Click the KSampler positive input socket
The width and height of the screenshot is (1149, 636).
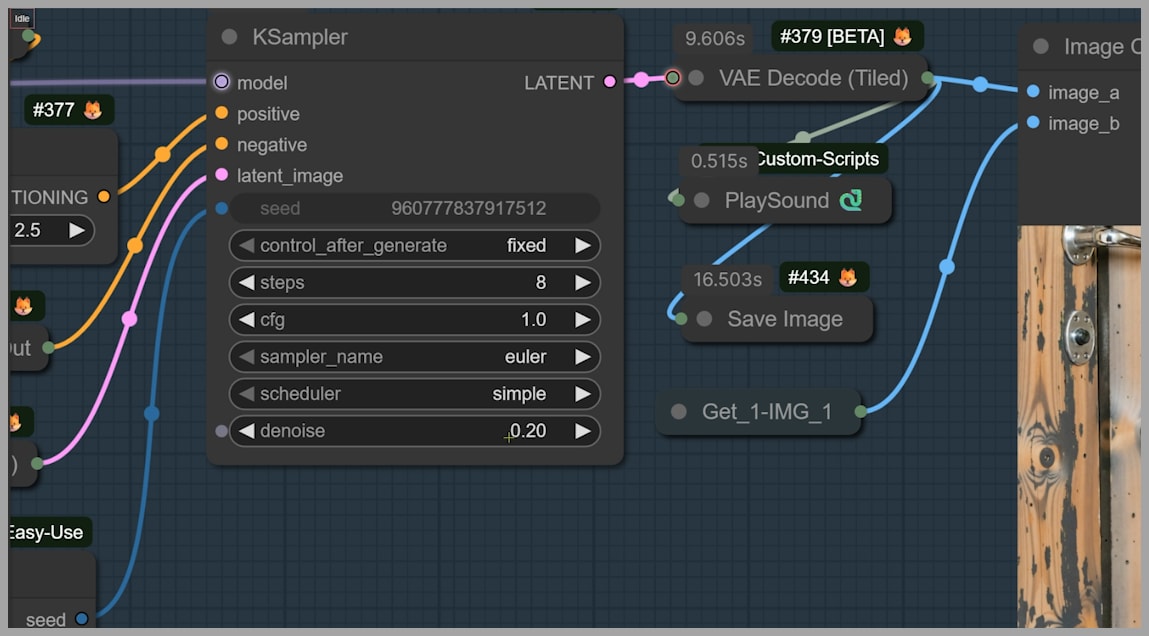click(221, 113)
